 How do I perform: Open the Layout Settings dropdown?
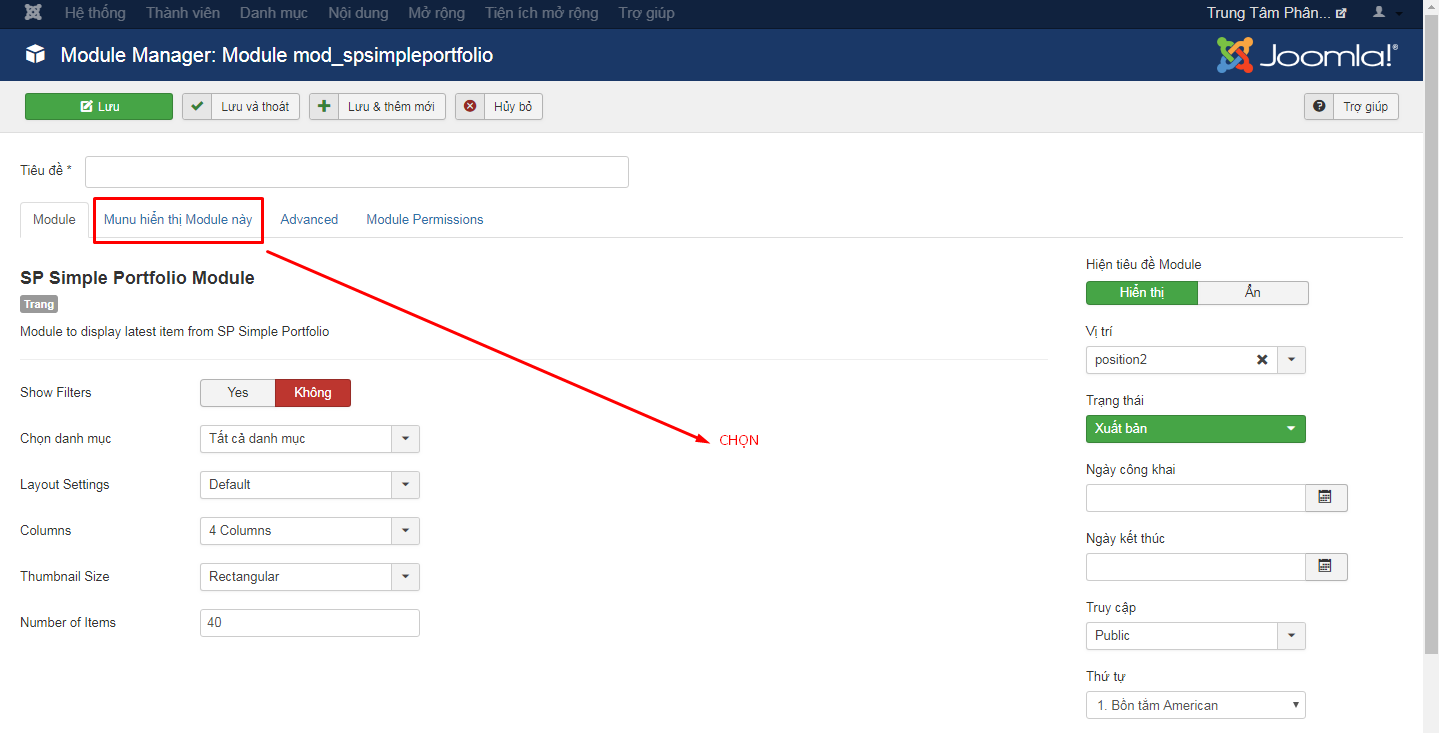(310, 484)
